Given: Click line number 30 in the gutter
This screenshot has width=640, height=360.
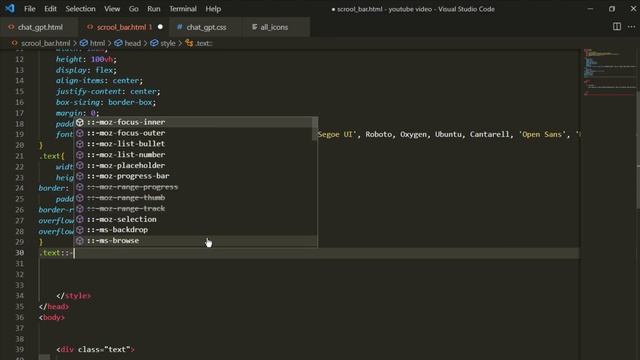Looking at the screenshot, I should click(x=20, y=253).
